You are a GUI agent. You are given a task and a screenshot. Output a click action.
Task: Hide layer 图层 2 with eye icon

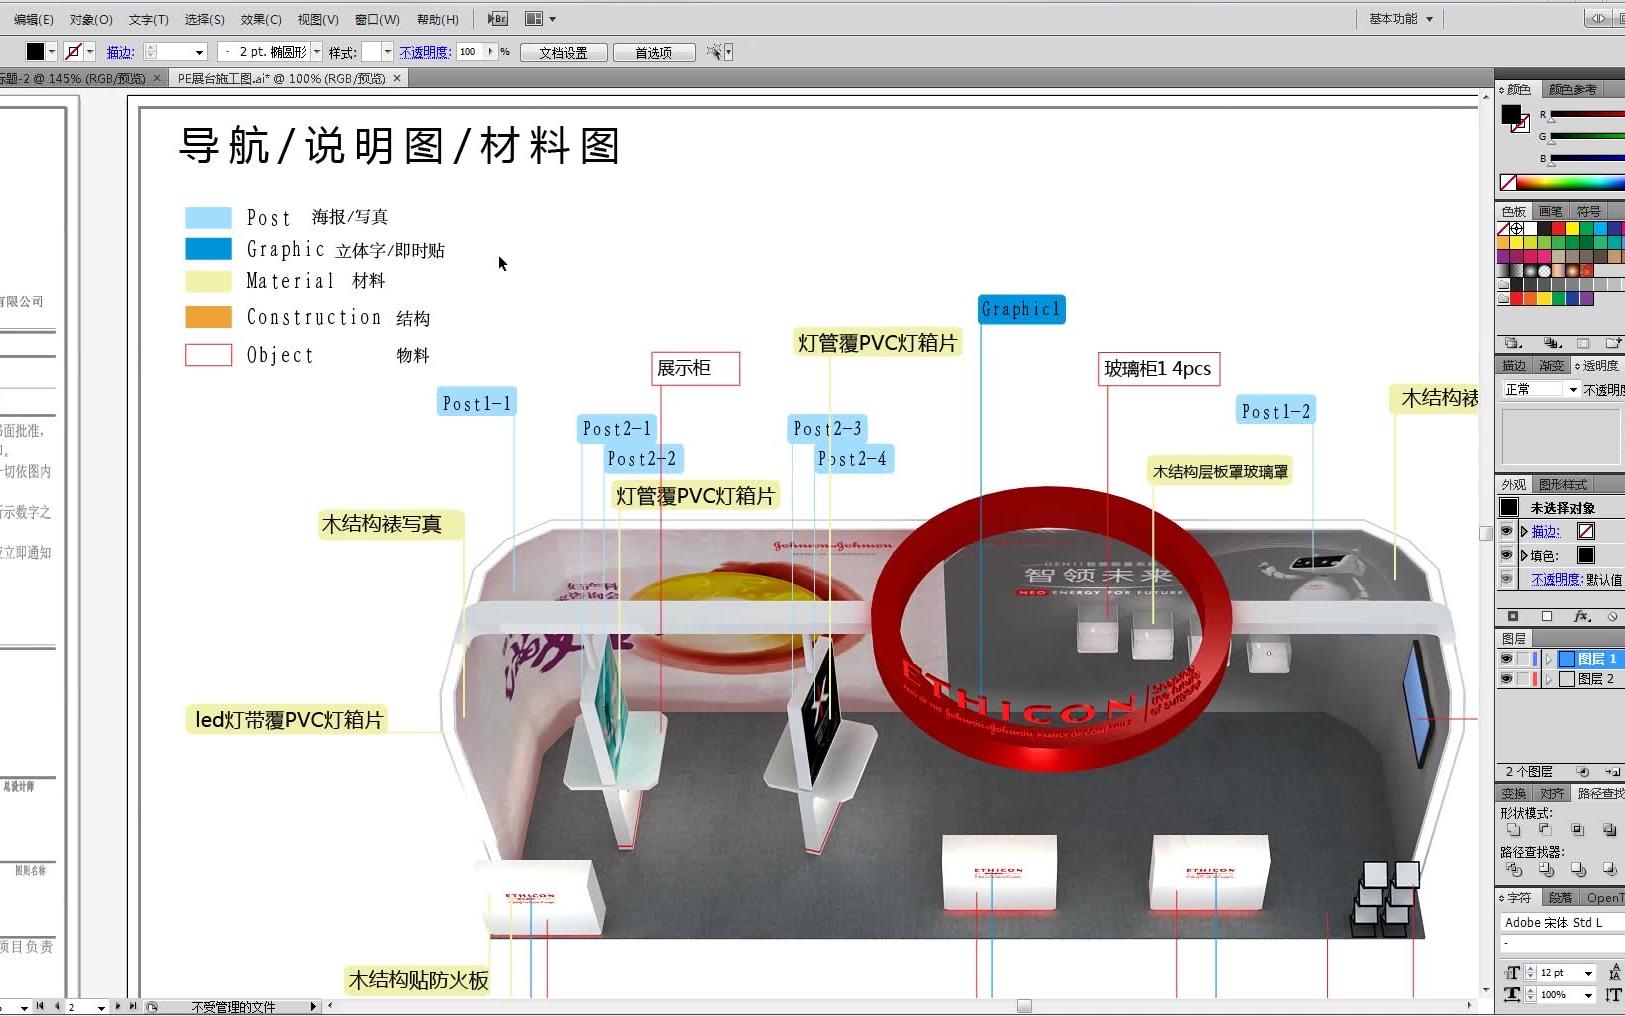pyautogui.click(x=1506, y=679)
